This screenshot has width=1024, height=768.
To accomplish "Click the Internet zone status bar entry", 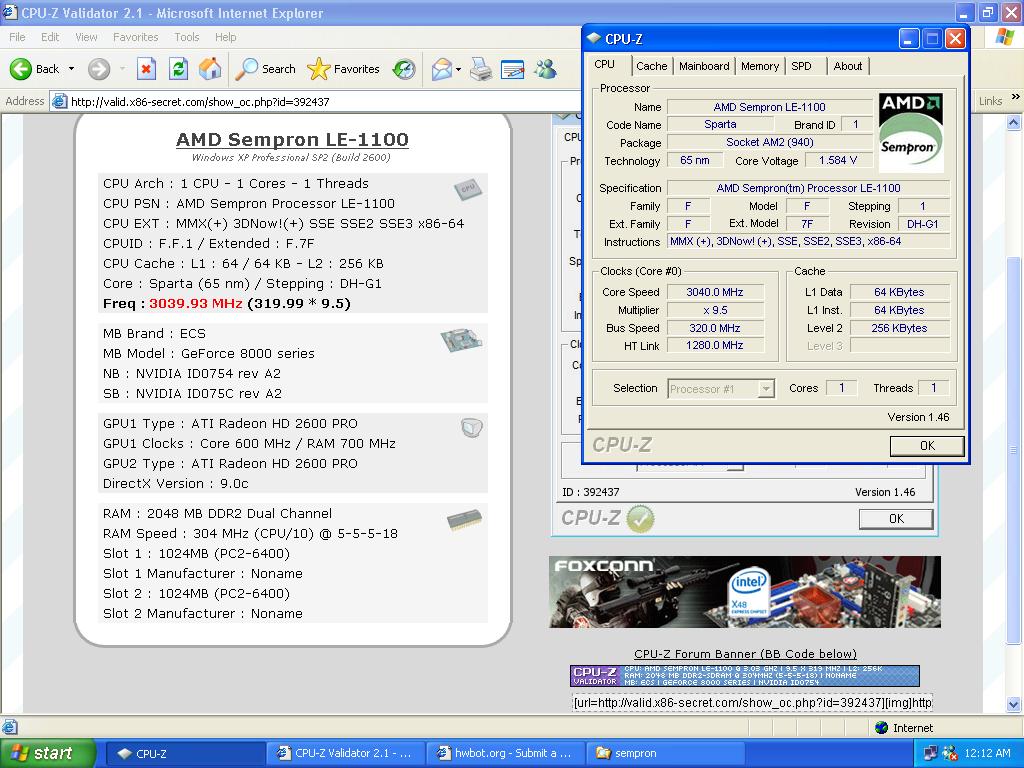I will (904, 728).
